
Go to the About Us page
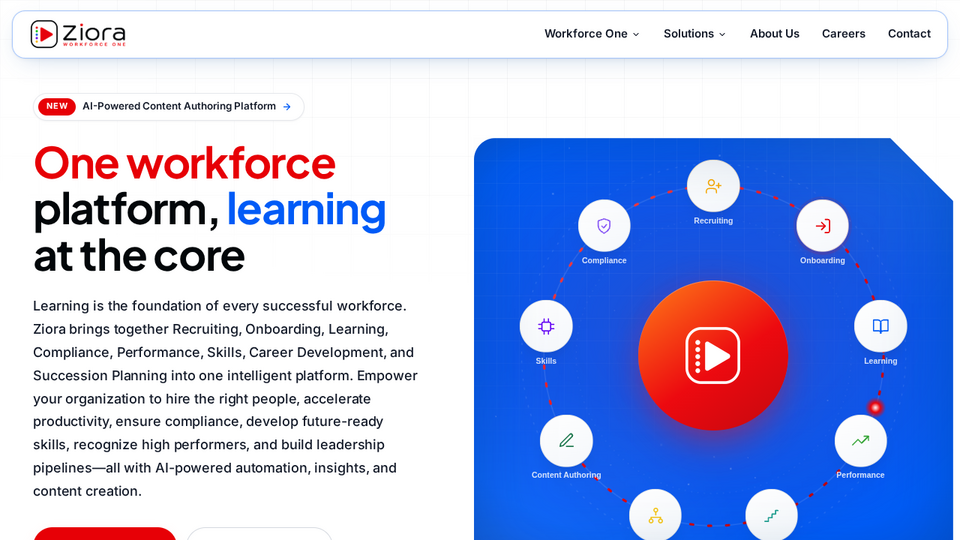[x=774, y=34]
